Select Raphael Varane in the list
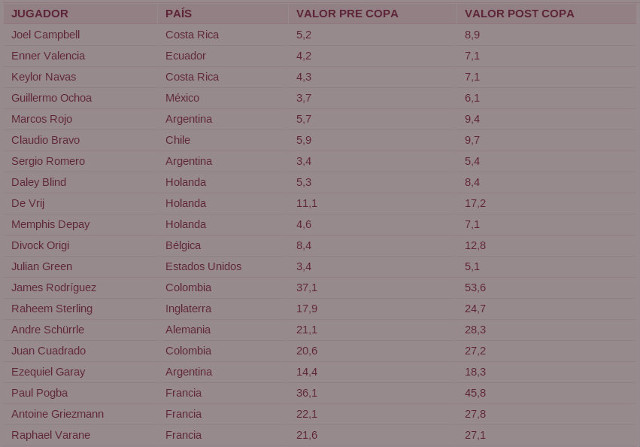This screenshot has height=447, width=640. pos(50,435)
